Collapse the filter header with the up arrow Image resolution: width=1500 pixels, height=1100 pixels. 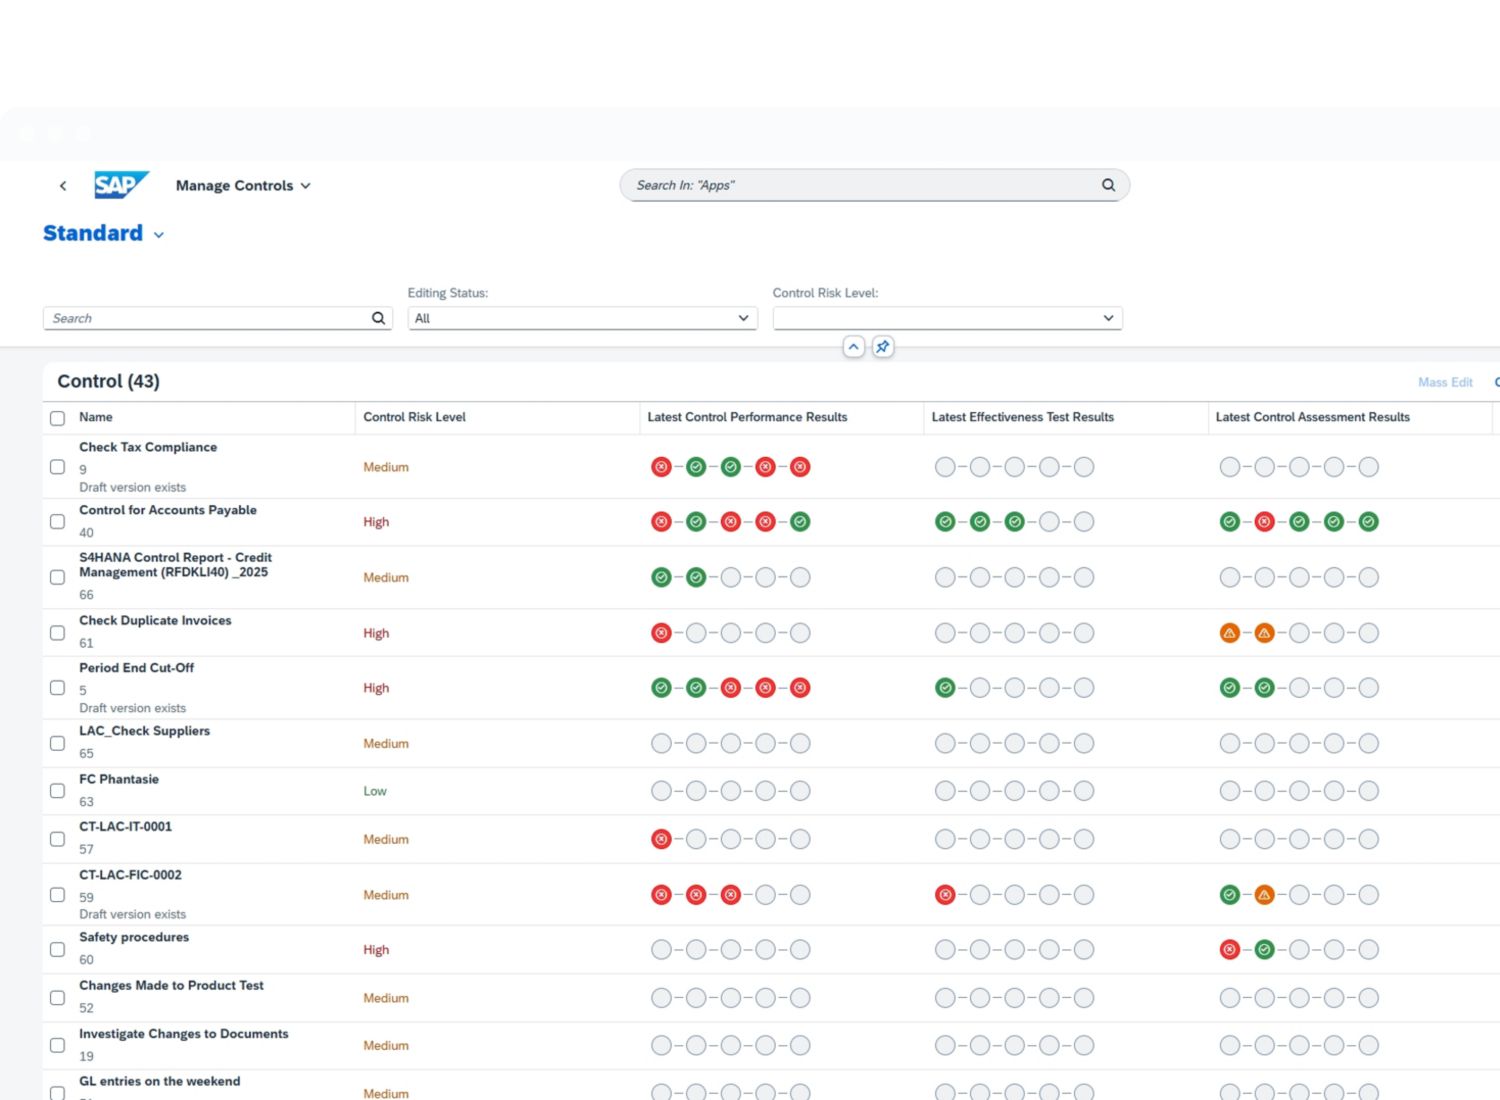(853, 347)
